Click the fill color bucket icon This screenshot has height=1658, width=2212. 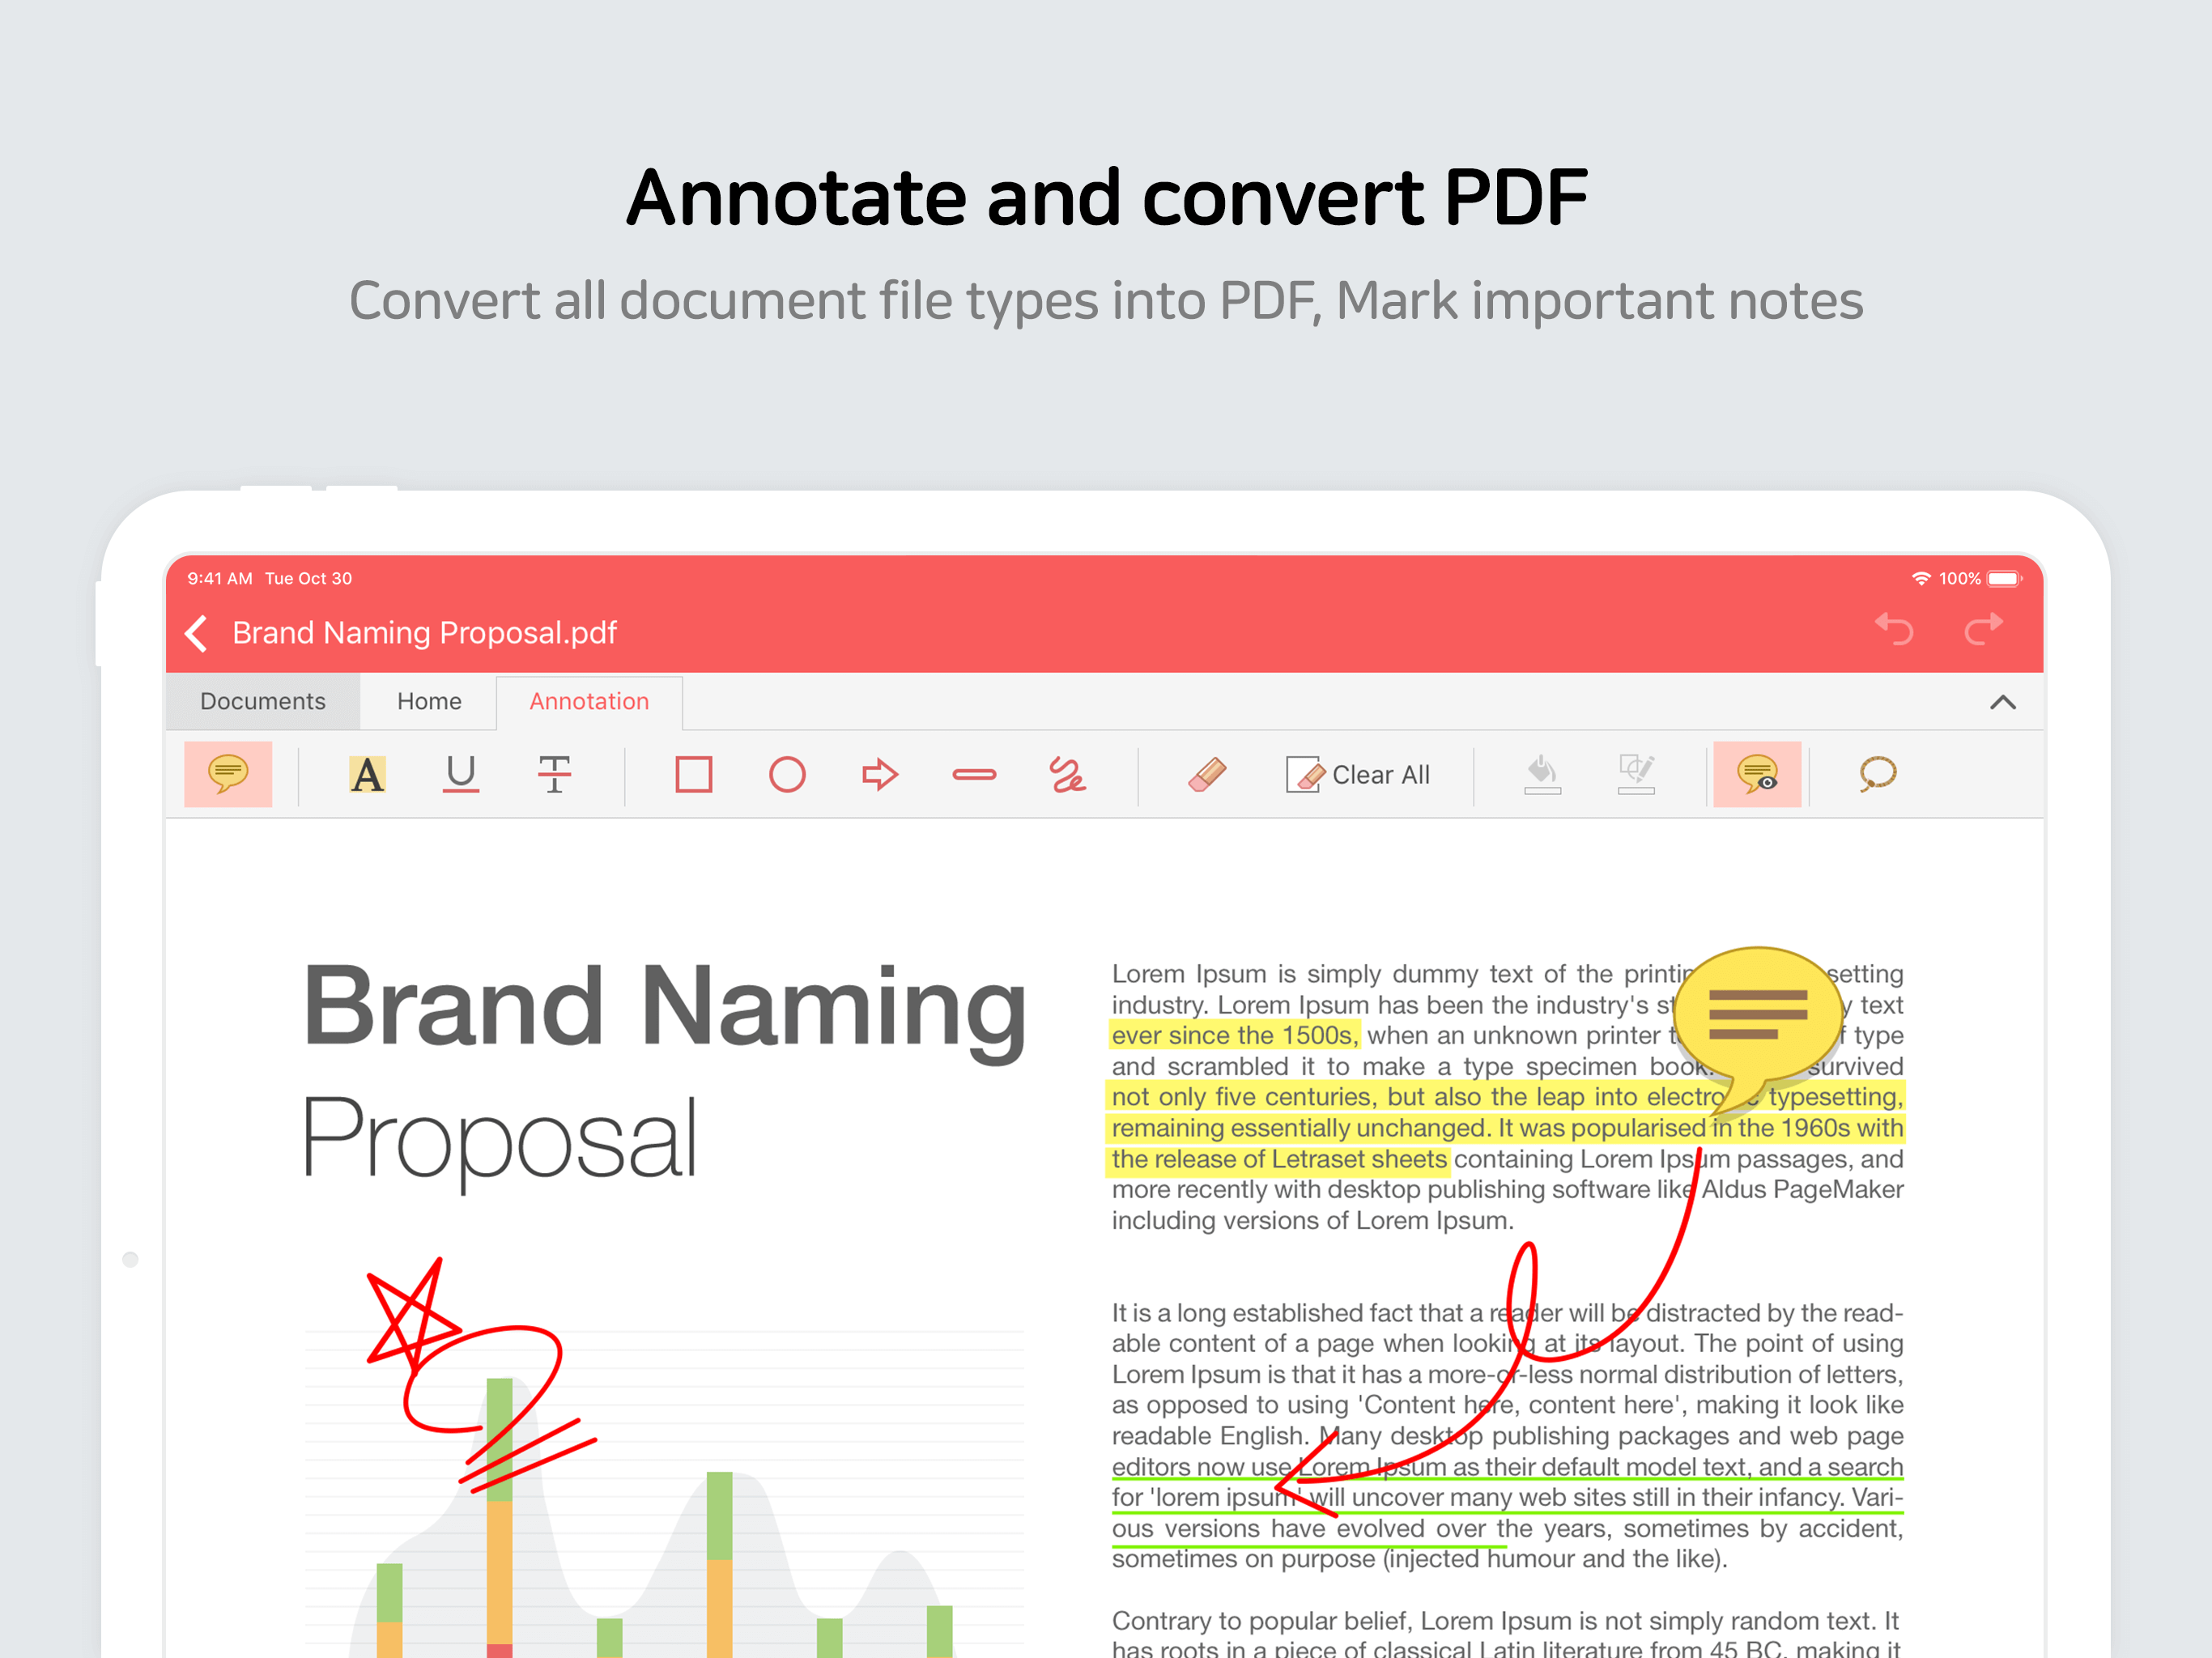[x=1542, y=774]
